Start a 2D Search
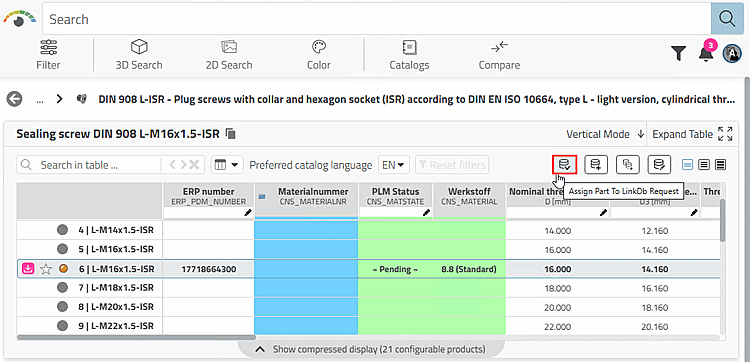750x362 pixels. [229, 55]
